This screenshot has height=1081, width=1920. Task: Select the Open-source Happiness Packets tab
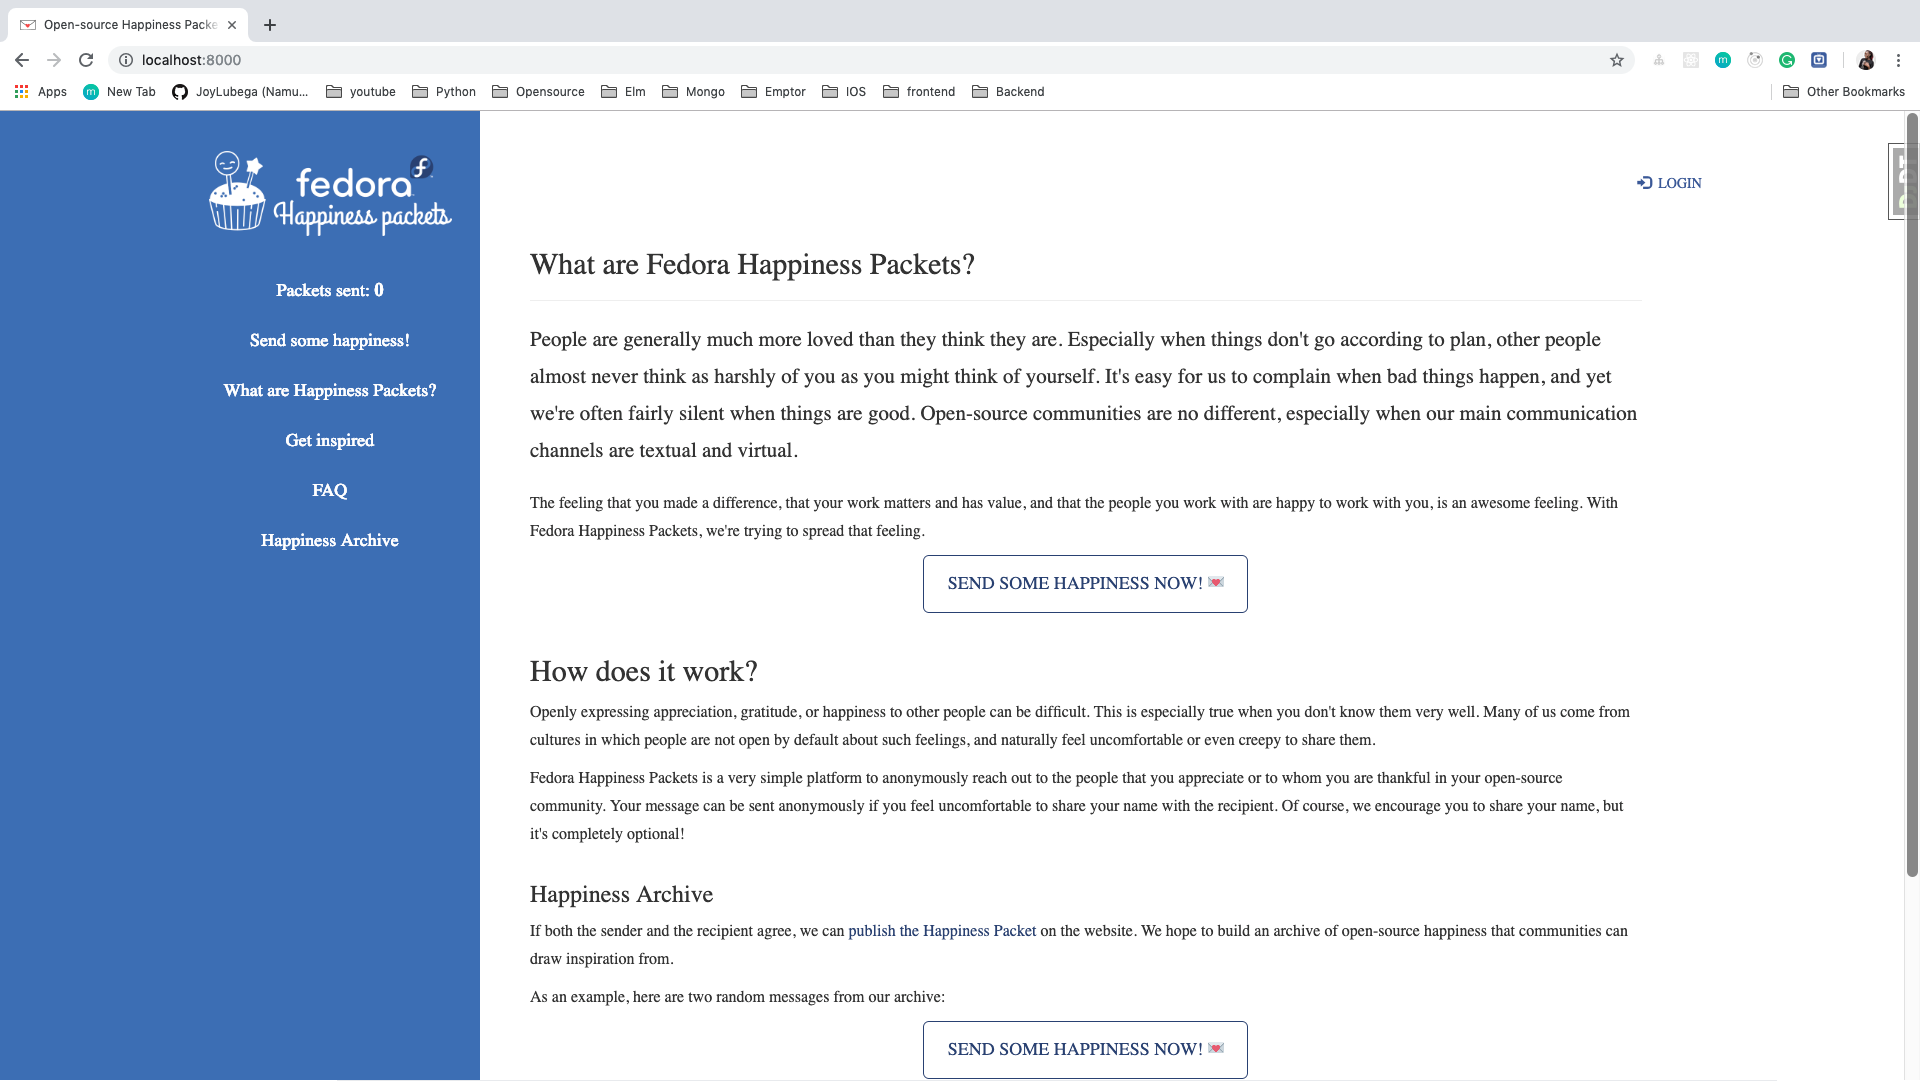128,25
